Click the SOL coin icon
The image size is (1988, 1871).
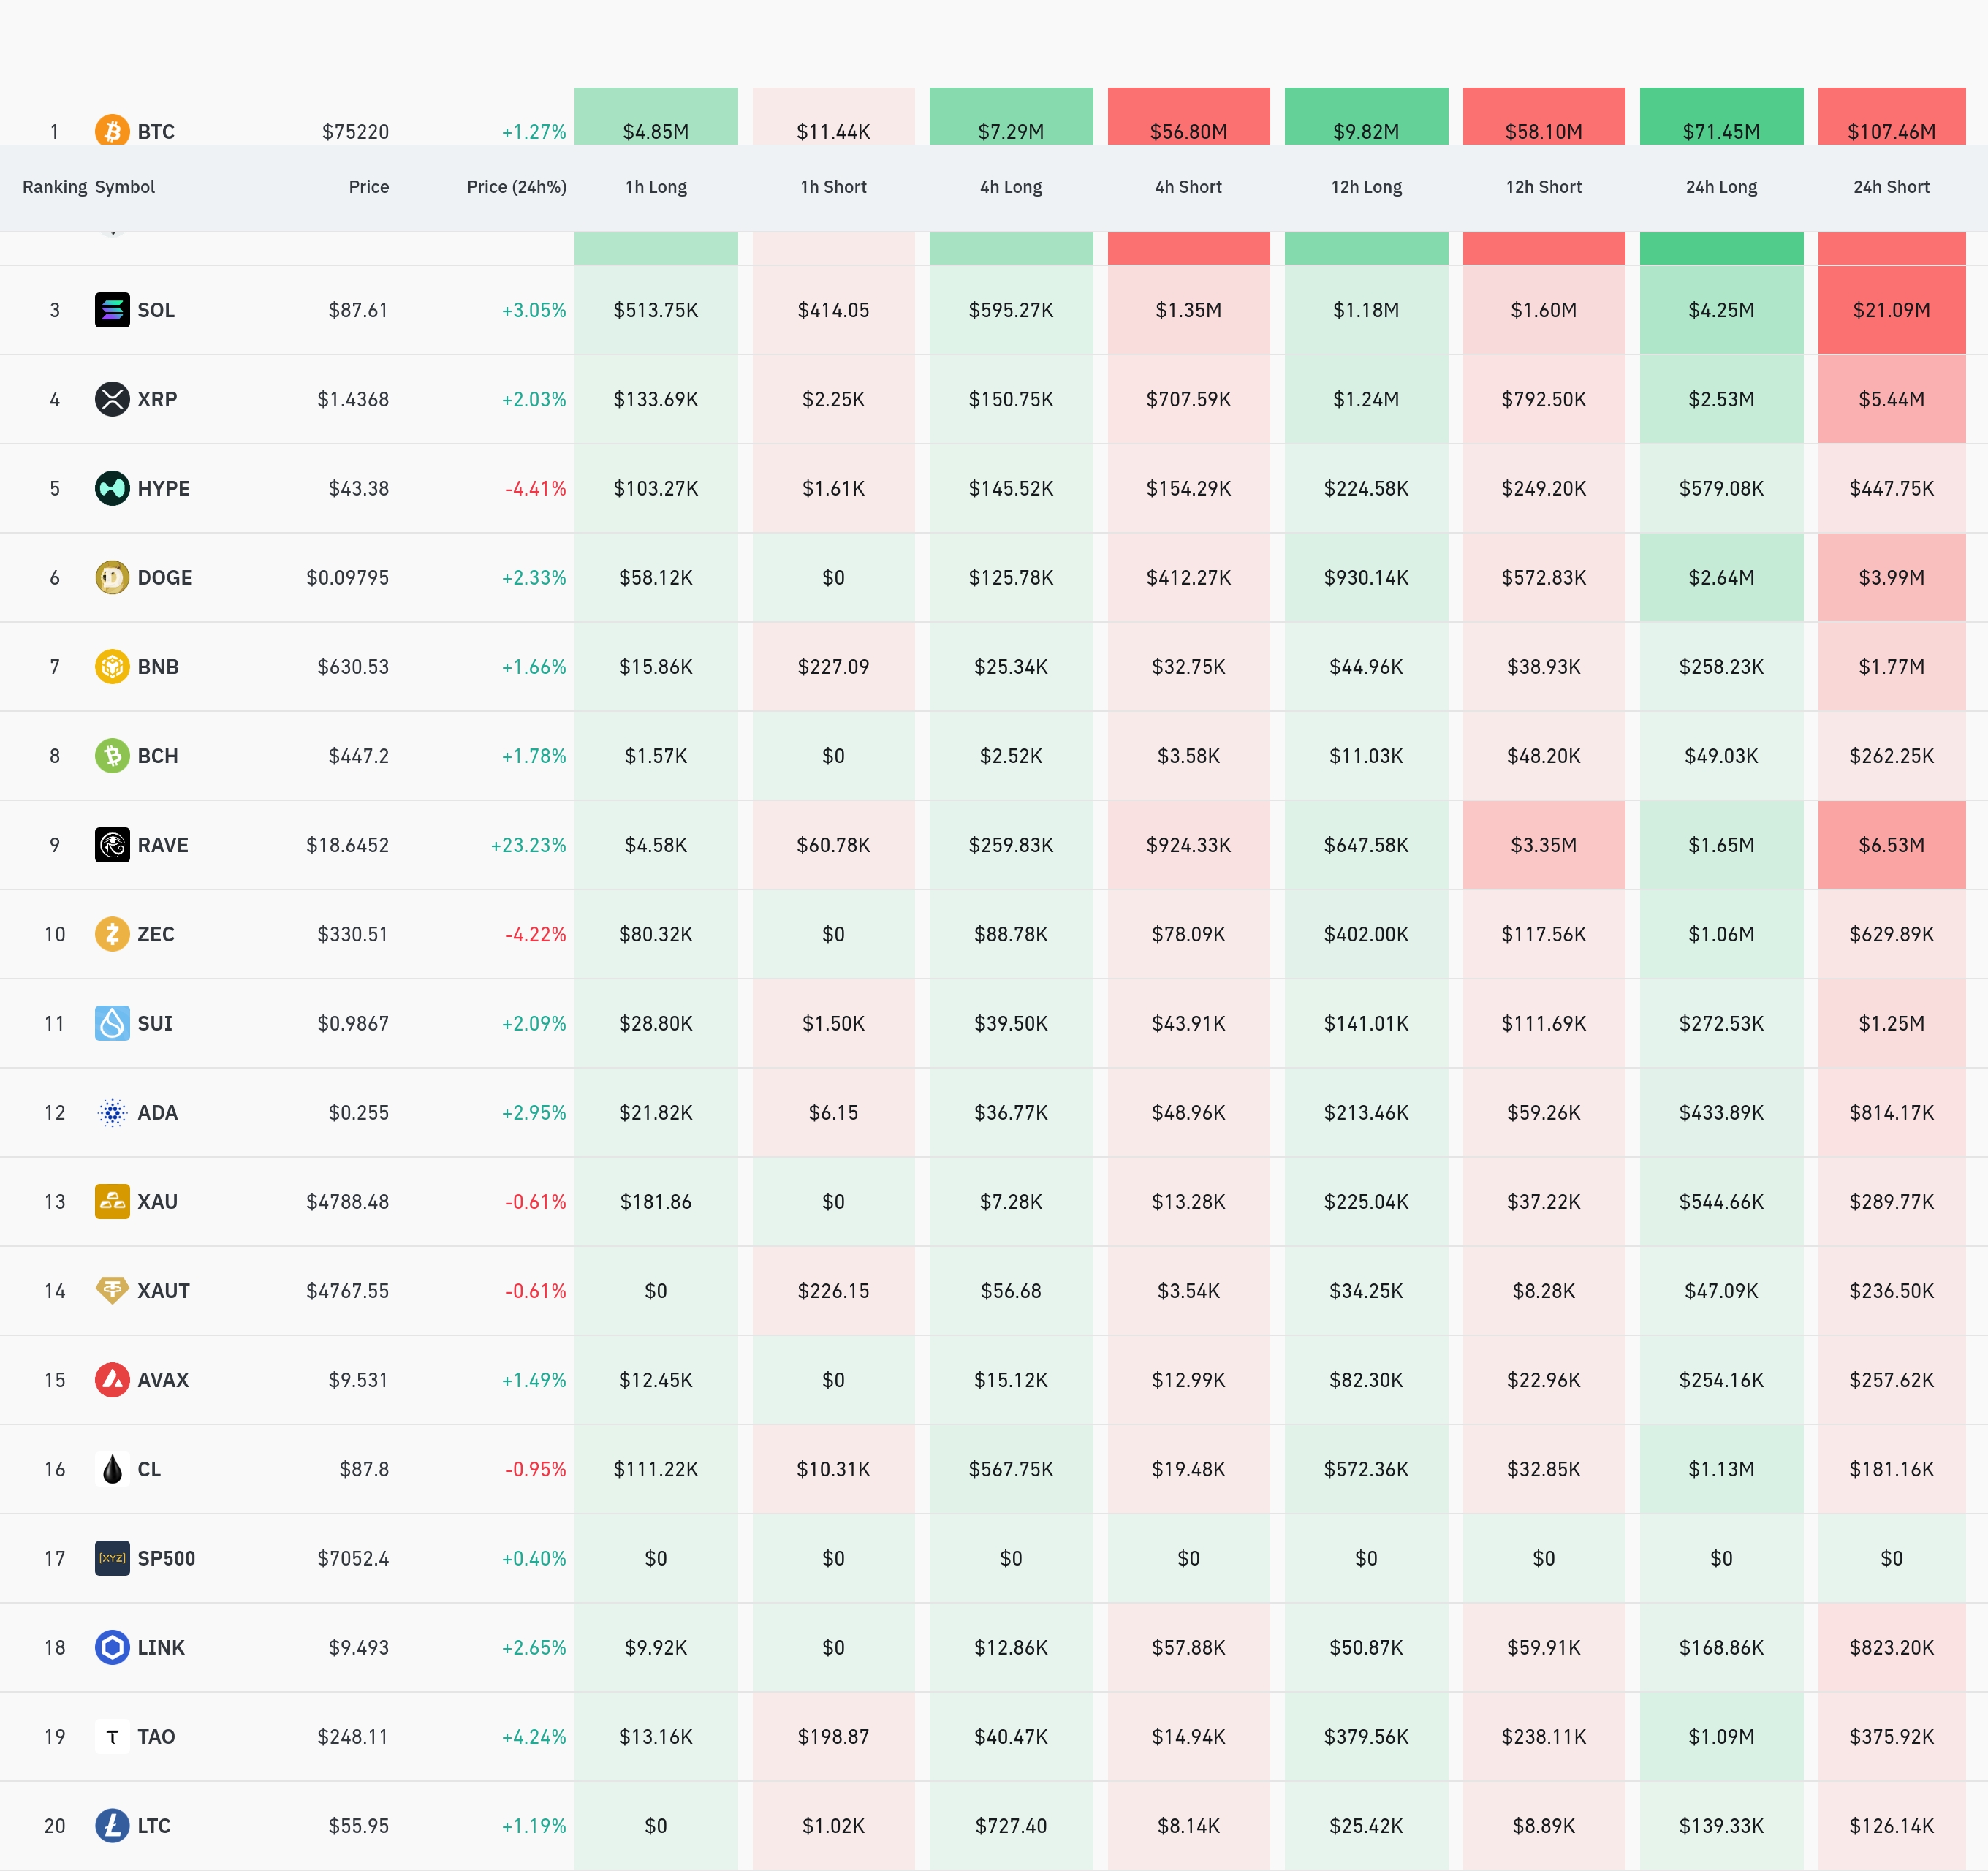click(x=112, y=310)
